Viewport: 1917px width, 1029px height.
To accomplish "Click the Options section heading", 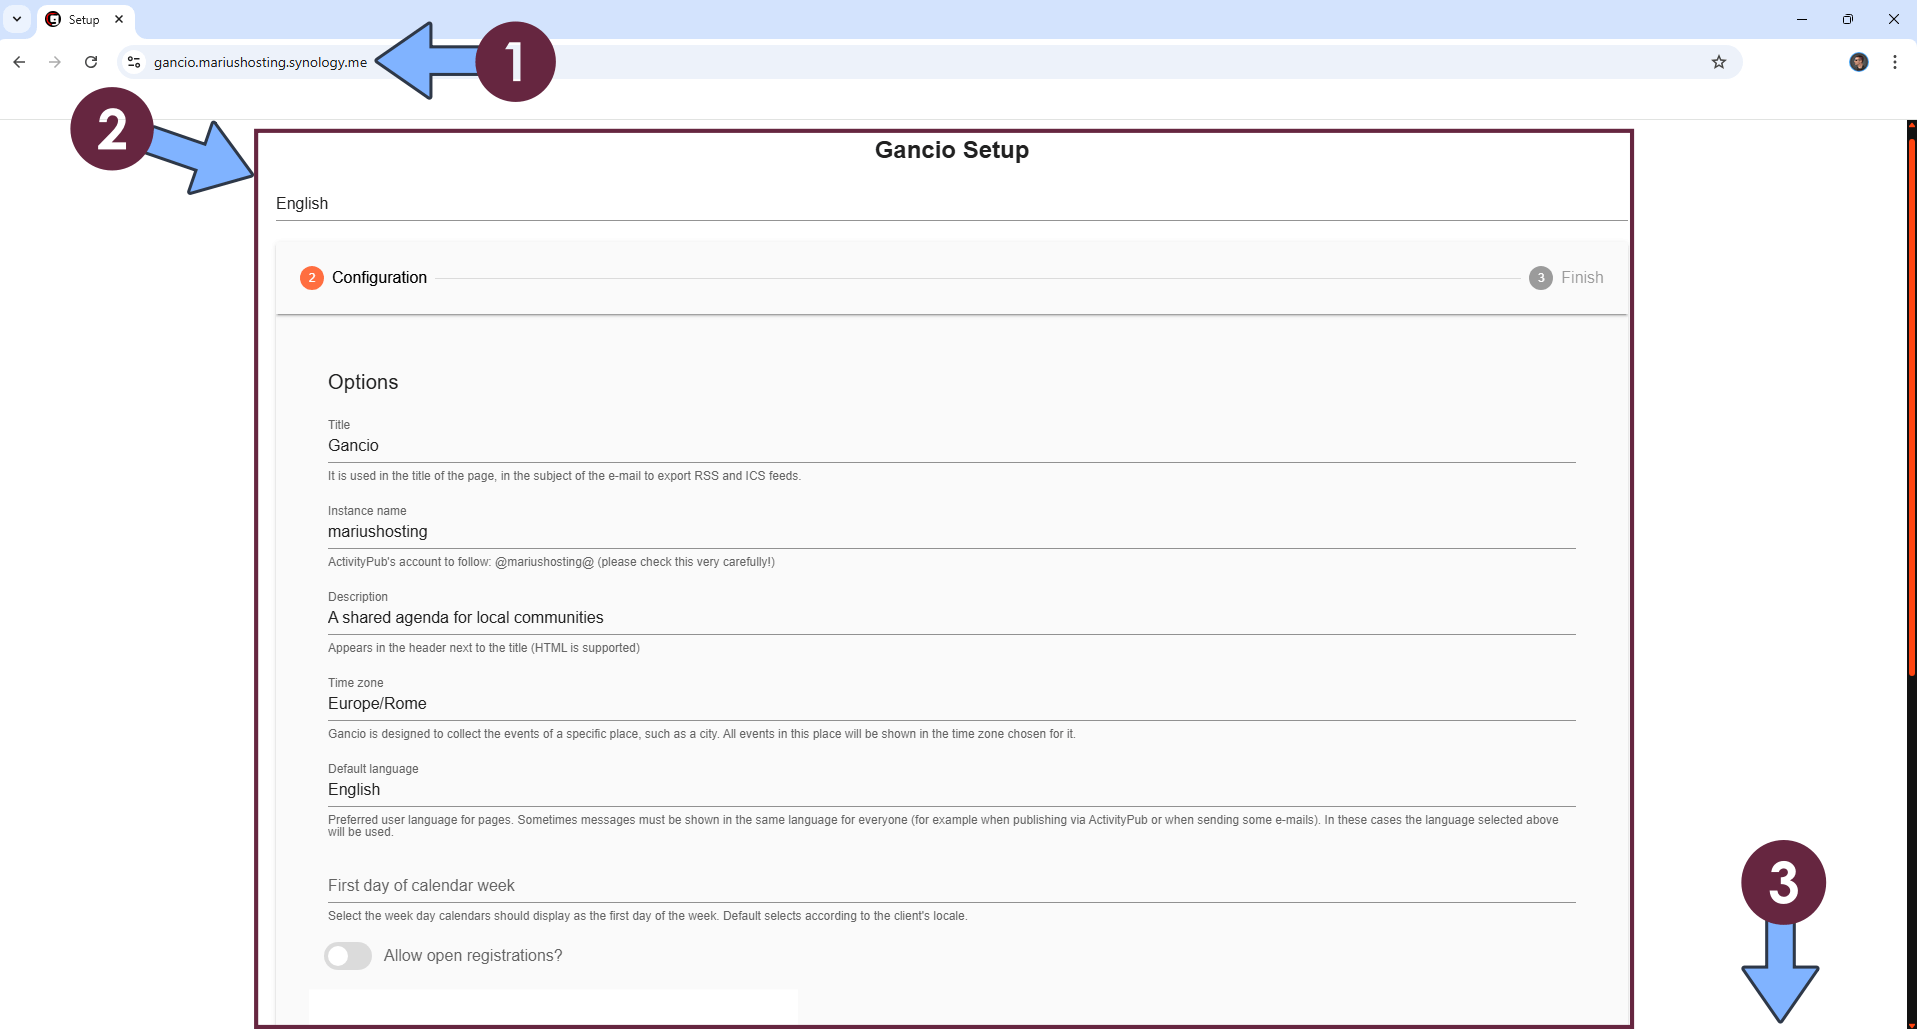I will pos(363,382).
